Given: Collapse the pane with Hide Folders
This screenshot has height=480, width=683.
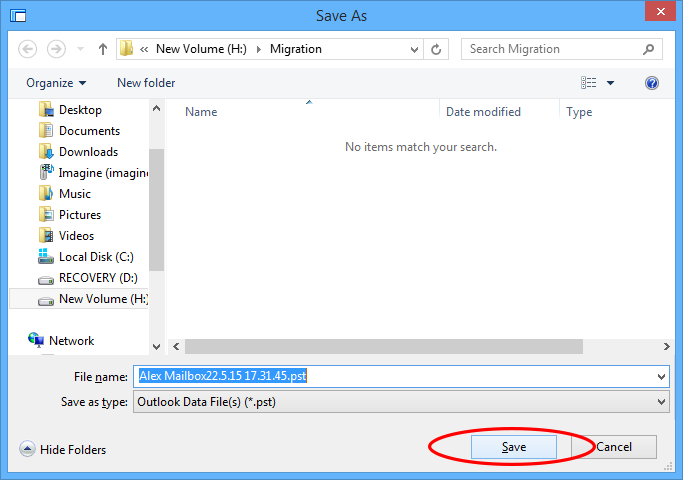Looking at the screenshot, I should (x=63, y=450).
